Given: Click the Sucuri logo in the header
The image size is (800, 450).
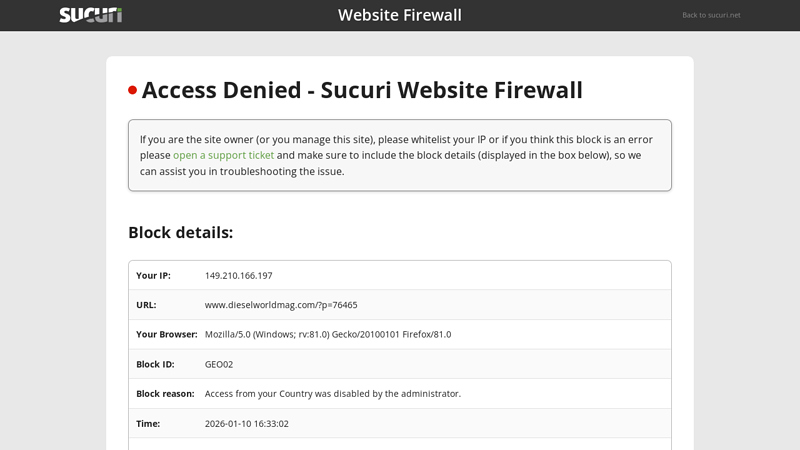Looking at the screenshot, I should click(x=90, y=15).
